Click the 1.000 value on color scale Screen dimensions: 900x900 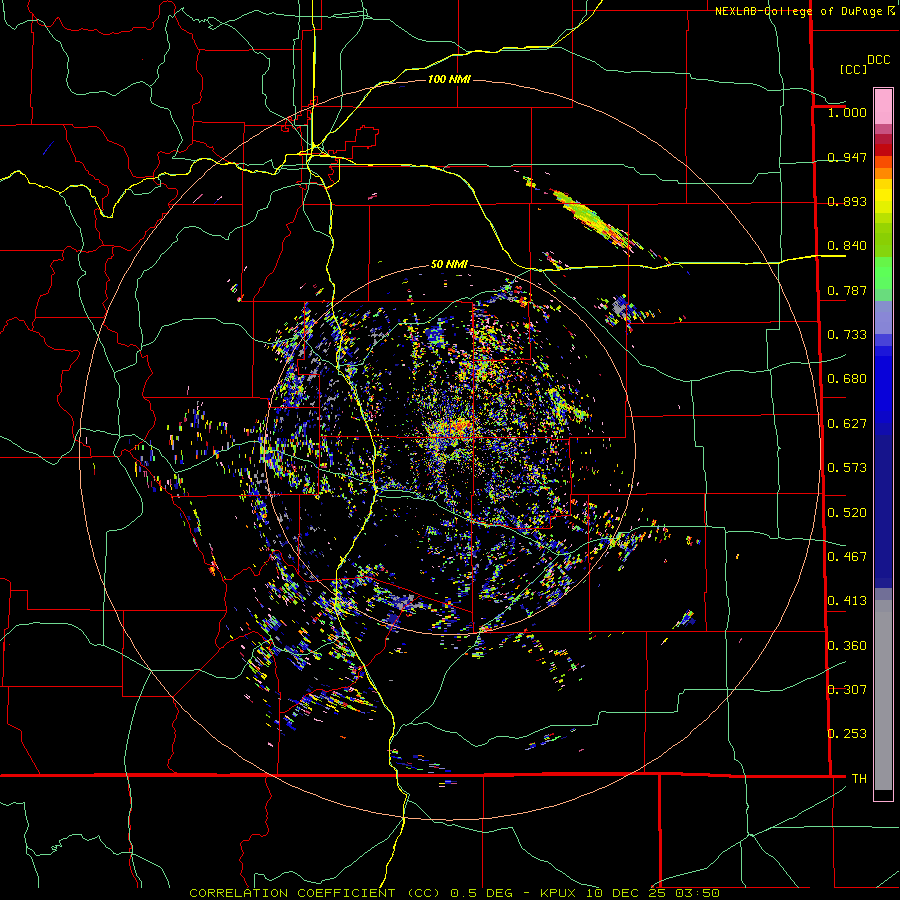pyautogui.click(x=847, y=112)
